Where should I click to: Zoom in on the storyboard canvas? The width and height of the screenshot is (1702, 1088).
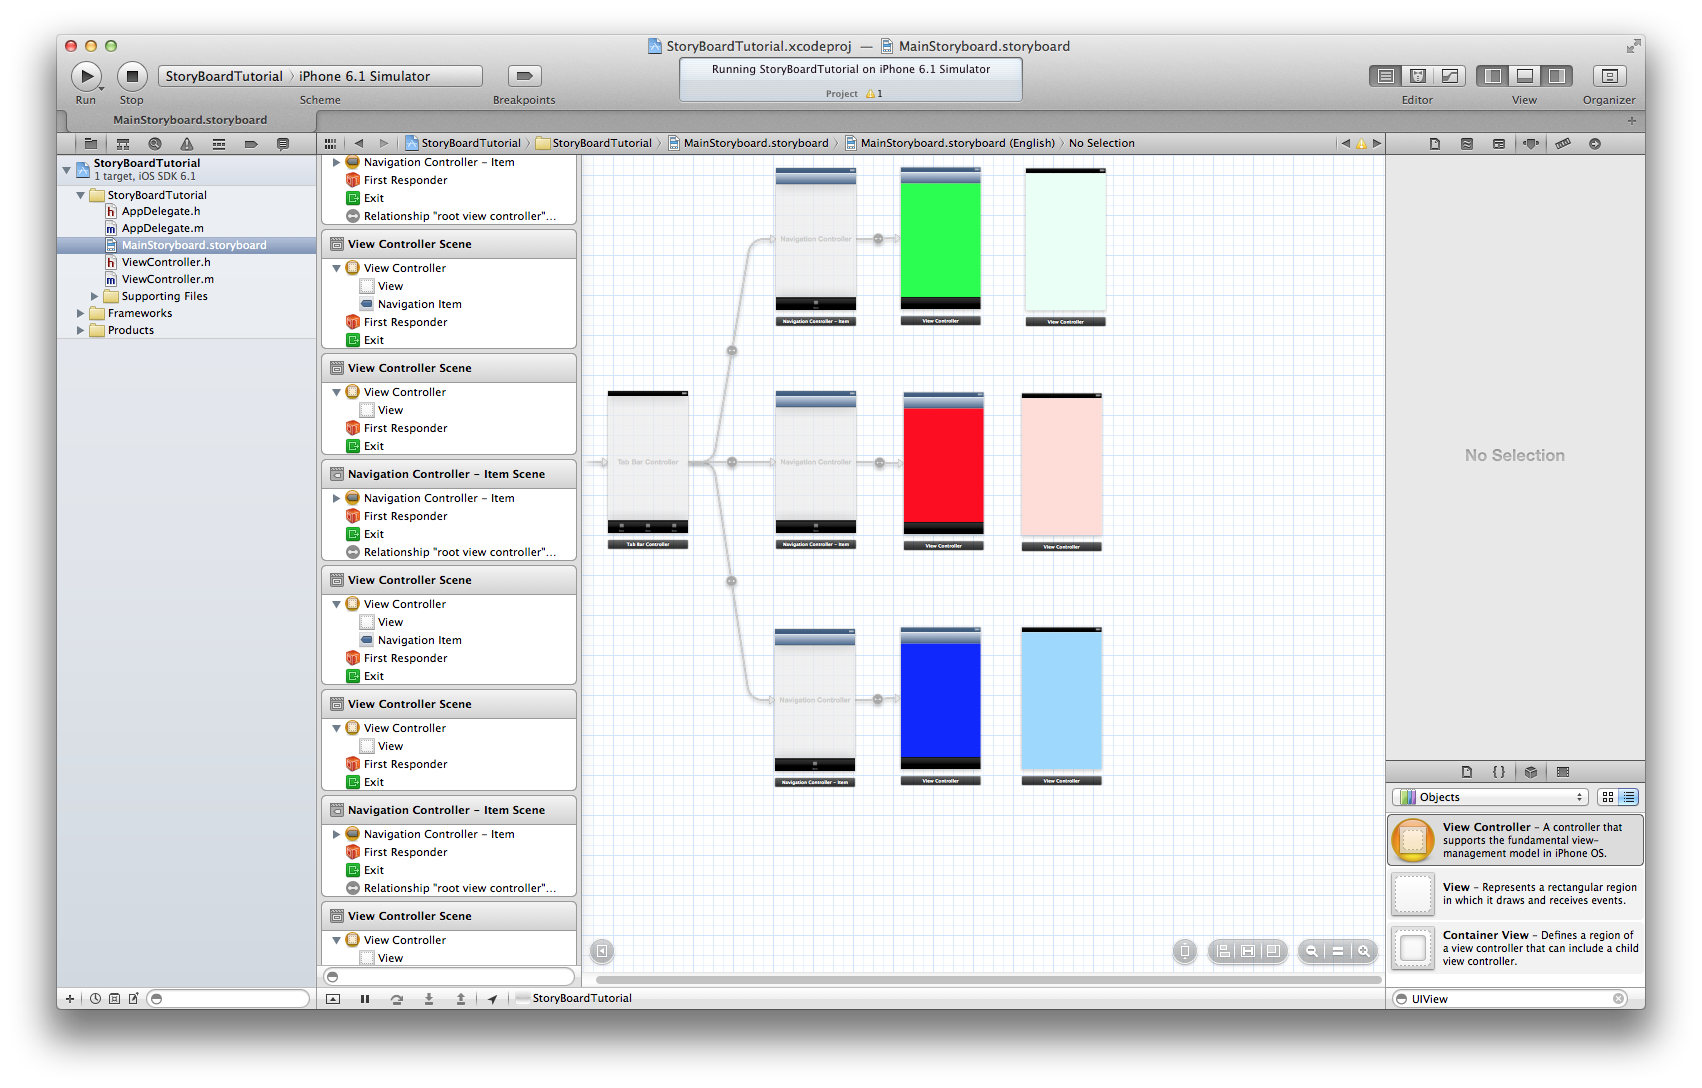1363,951
